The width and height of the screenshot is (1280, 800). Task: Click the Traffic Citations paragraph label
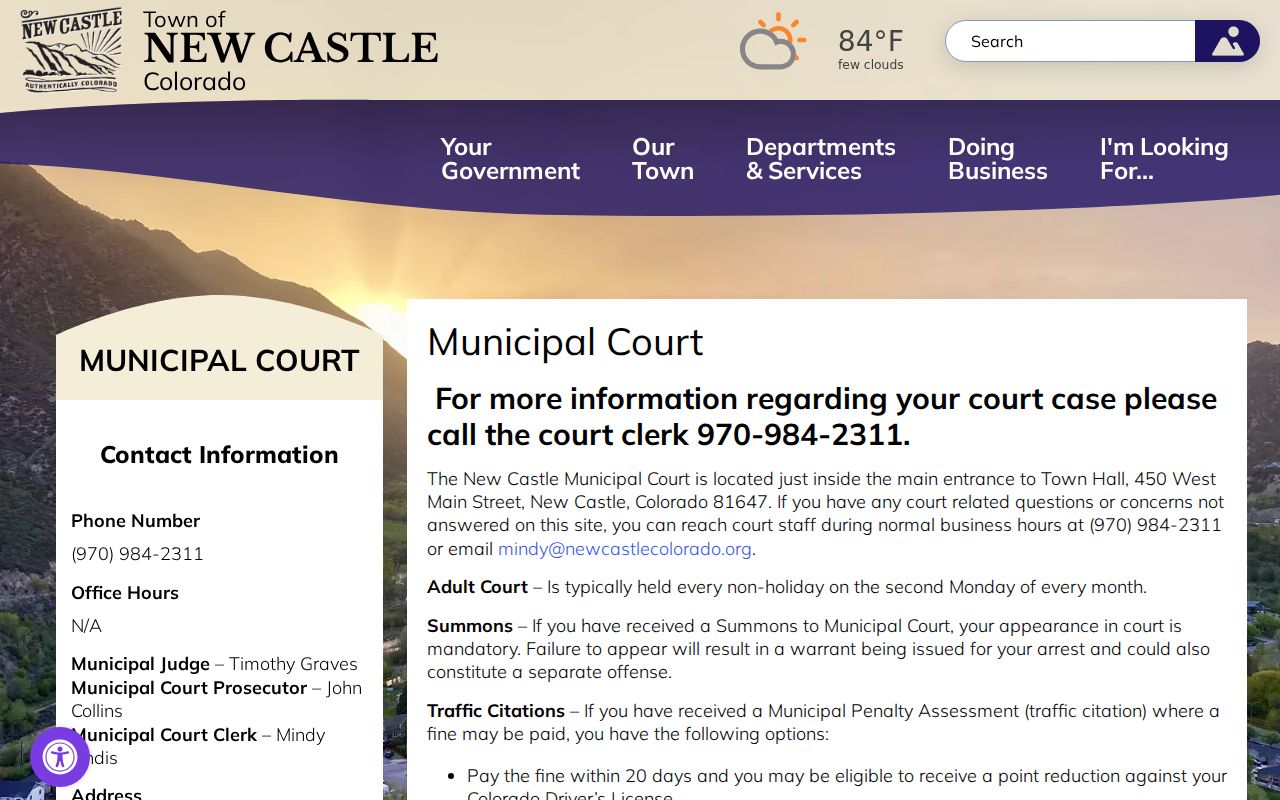pos(496,711)
